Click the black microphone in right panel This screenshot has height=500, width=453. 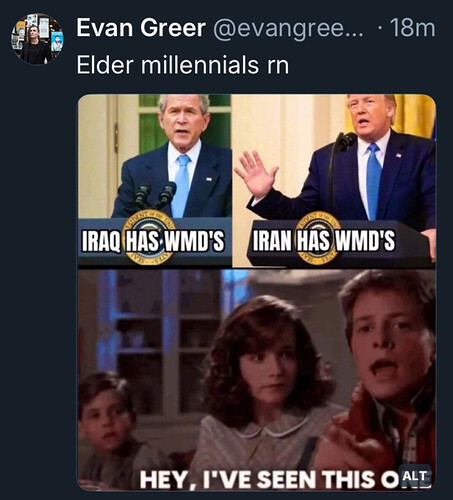[344, 142]
